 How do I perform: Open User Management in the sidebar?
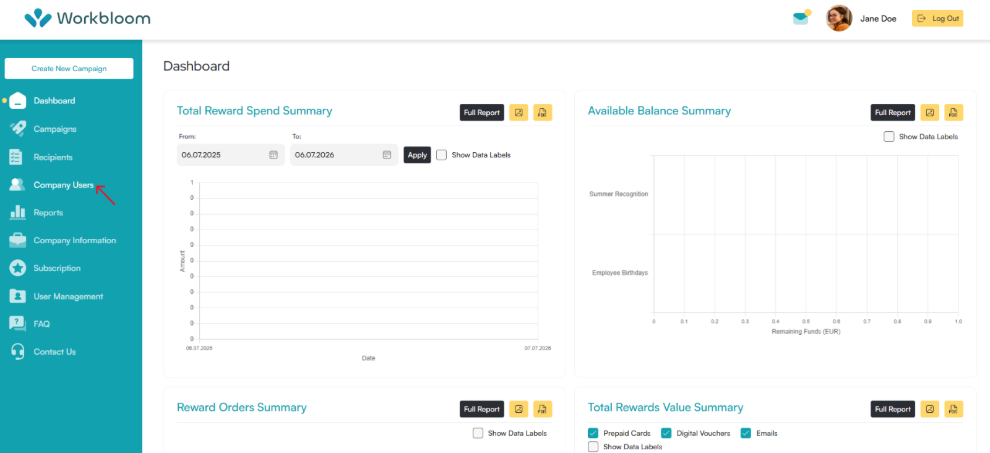pos(68,296)
